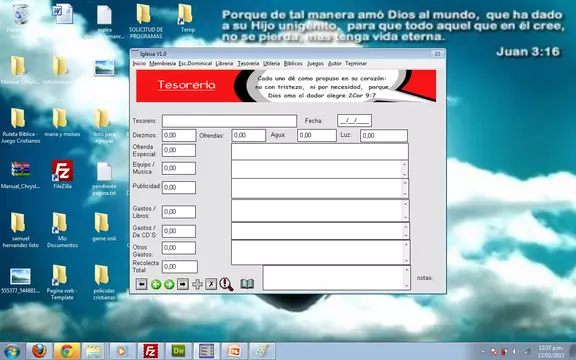The width and height of the screenshot is (576, 360).
Task: Focus the Recolecta Total amount field
Action: (180, 267)
